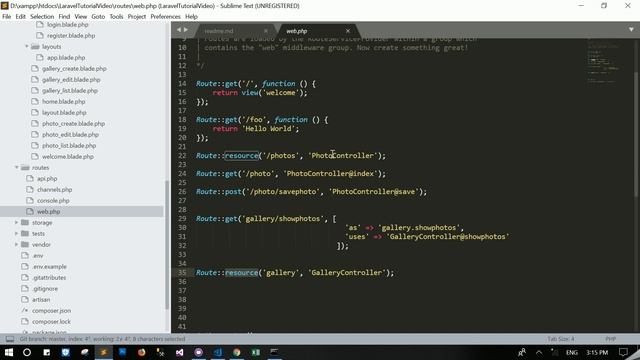This screenshot has height=360, width=640.
Task: Open the Windows notification center icon
Action: [x=623, y=352]
